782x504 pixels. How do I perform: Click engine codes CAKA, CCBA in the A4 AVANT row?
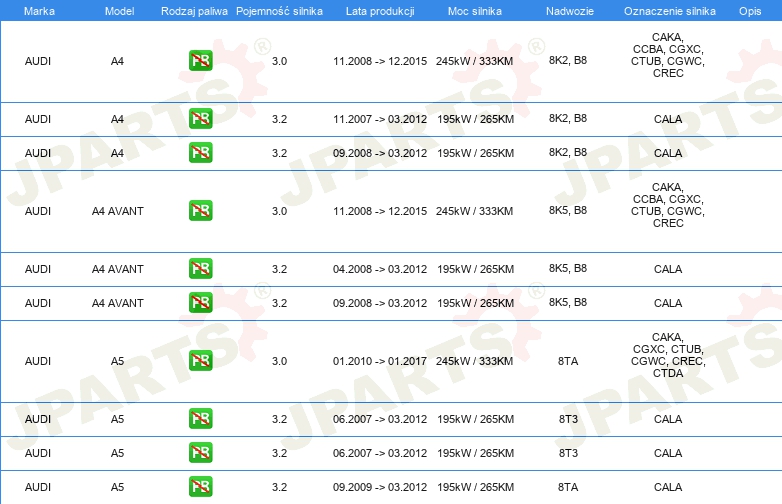pos(668,205)
